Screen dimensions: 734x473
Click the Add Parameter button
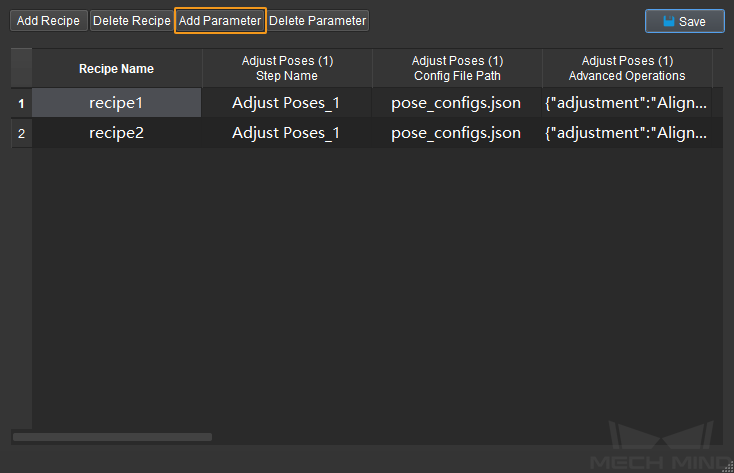coord(220,21)
